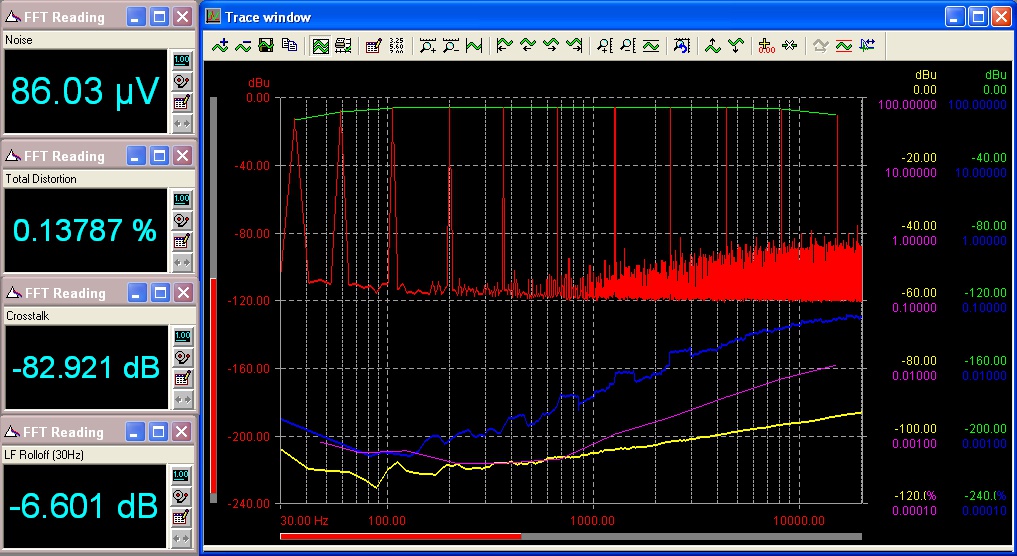Click the Total Distortion label

[x=41, y=178]
